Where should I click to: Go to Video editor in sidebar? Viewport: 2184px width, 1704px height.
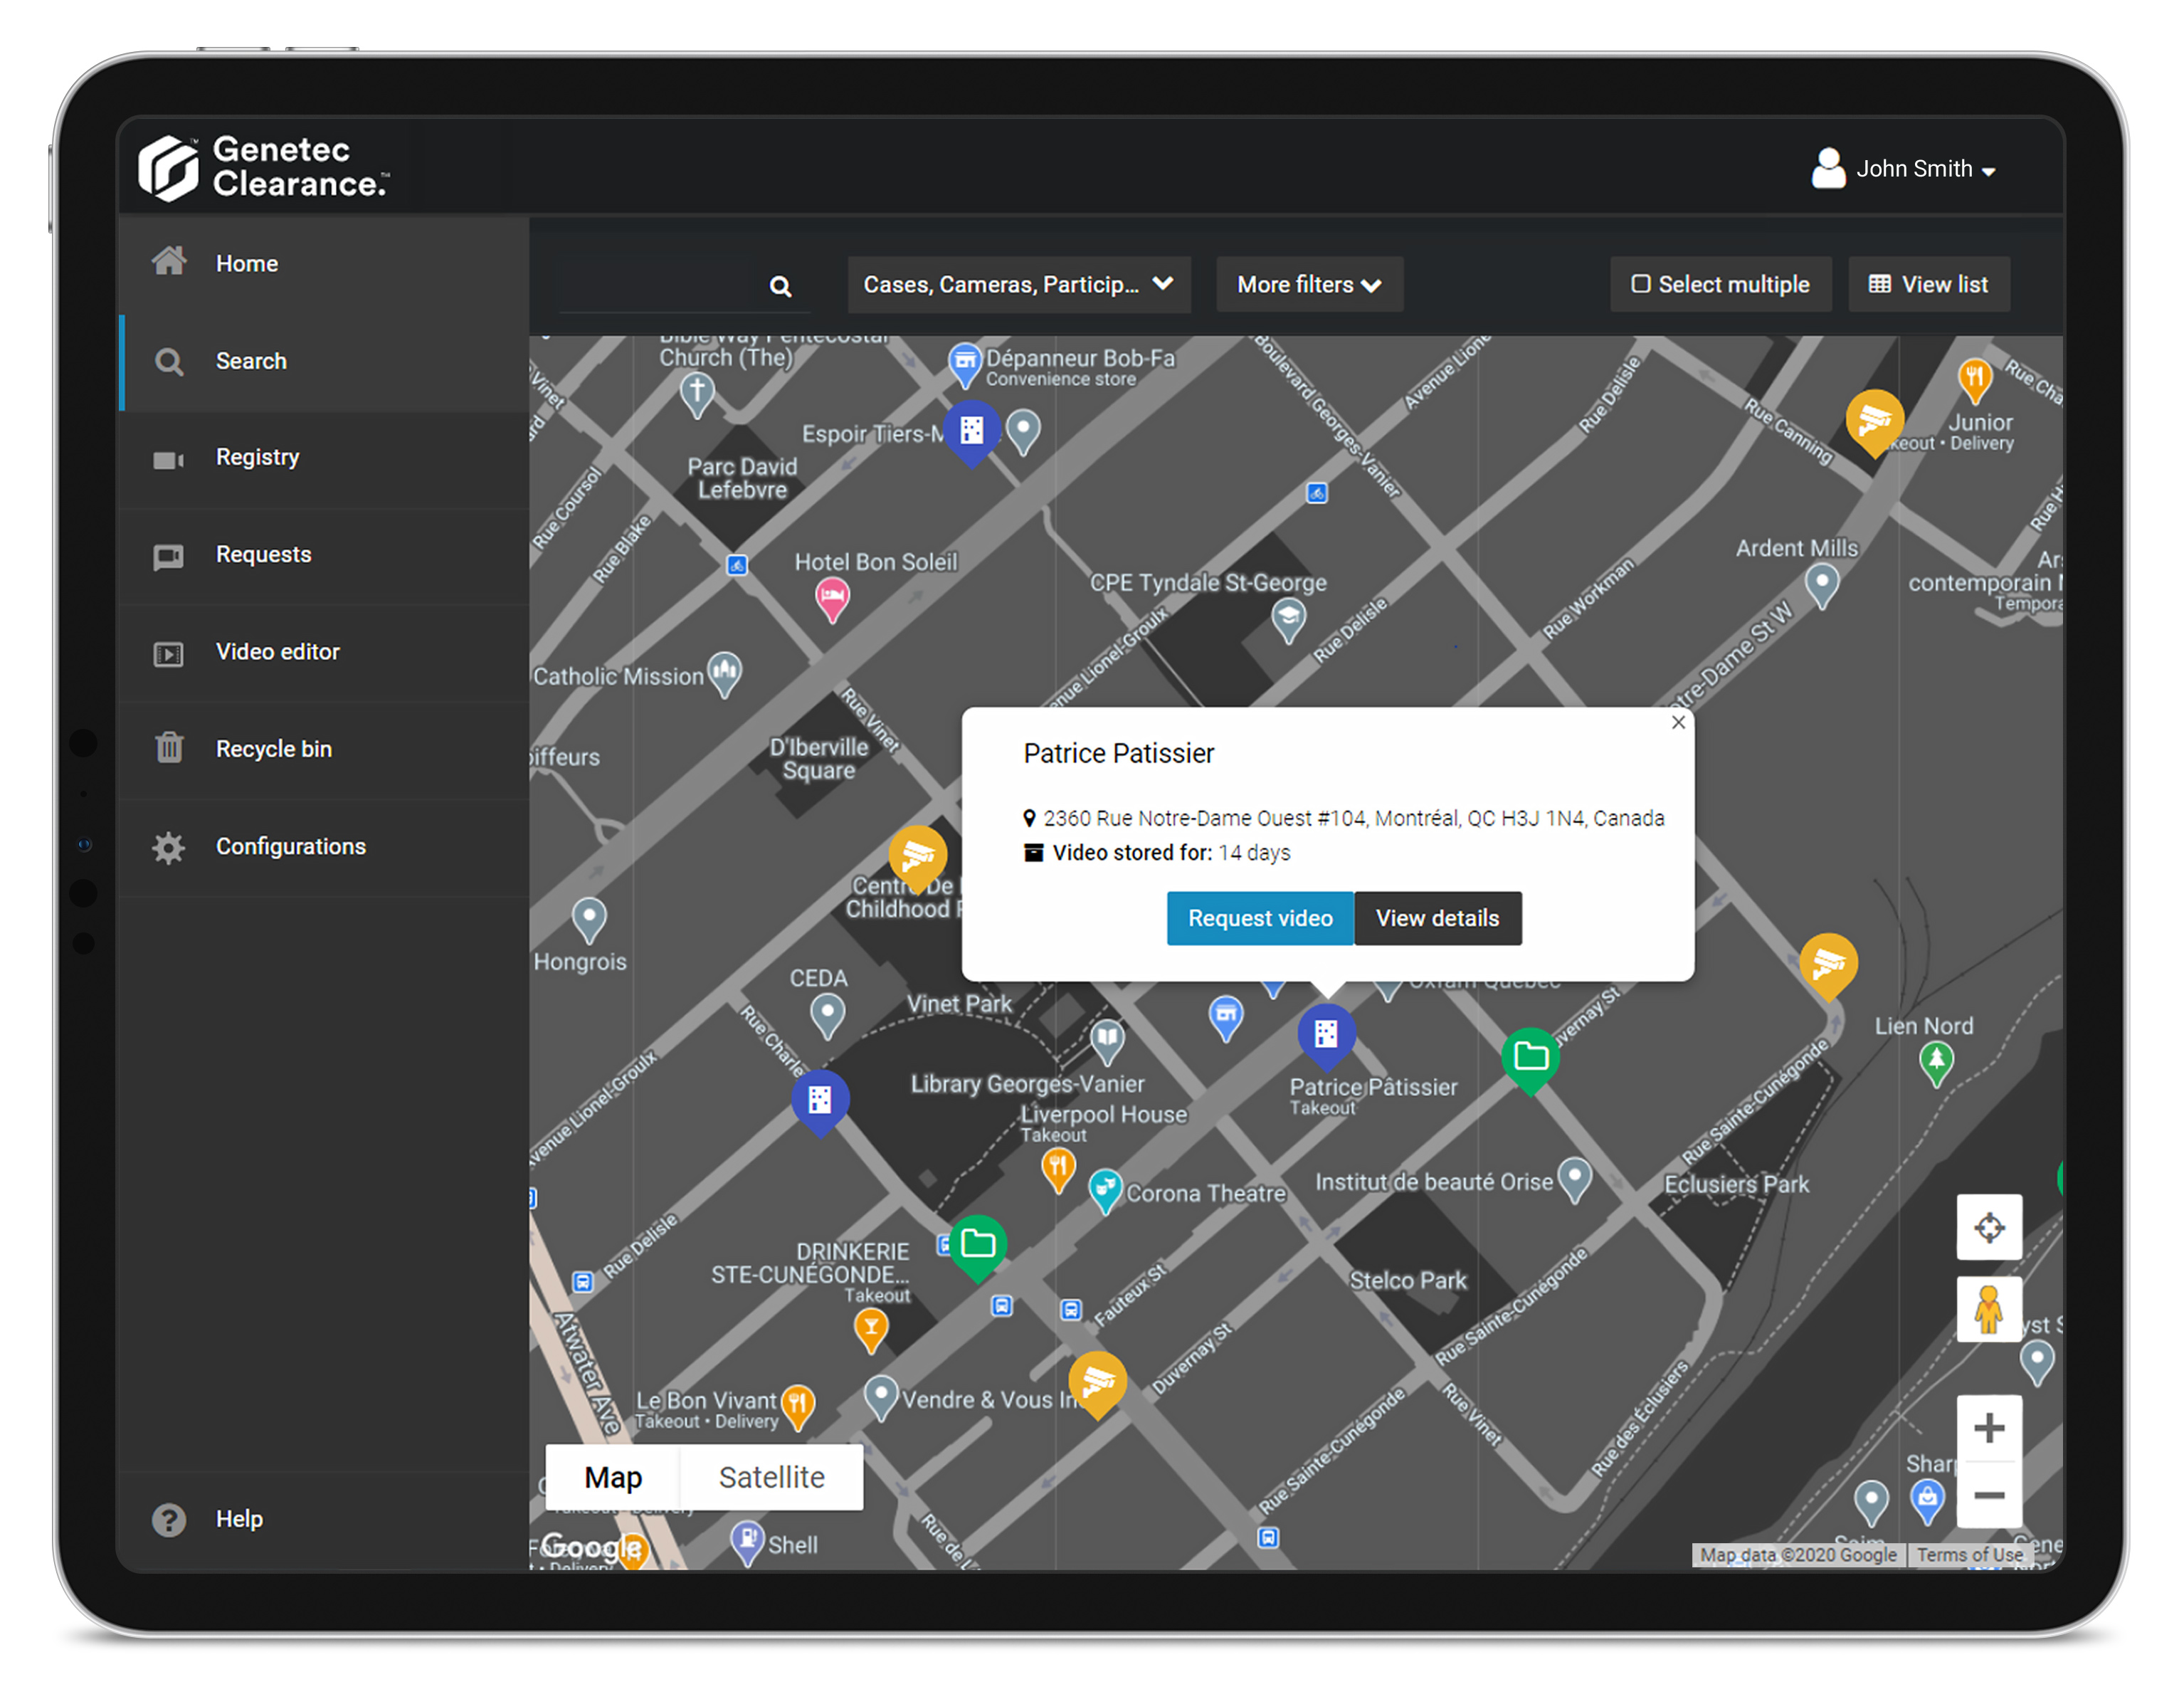coord(277,652)
